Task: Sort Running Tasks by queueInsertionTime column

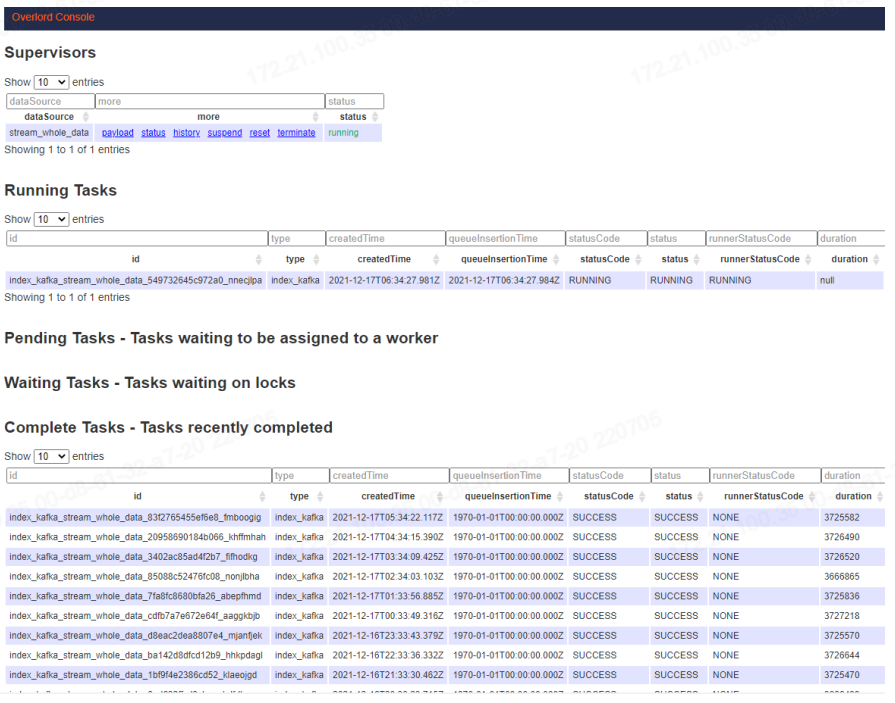Action: [504, 259]
